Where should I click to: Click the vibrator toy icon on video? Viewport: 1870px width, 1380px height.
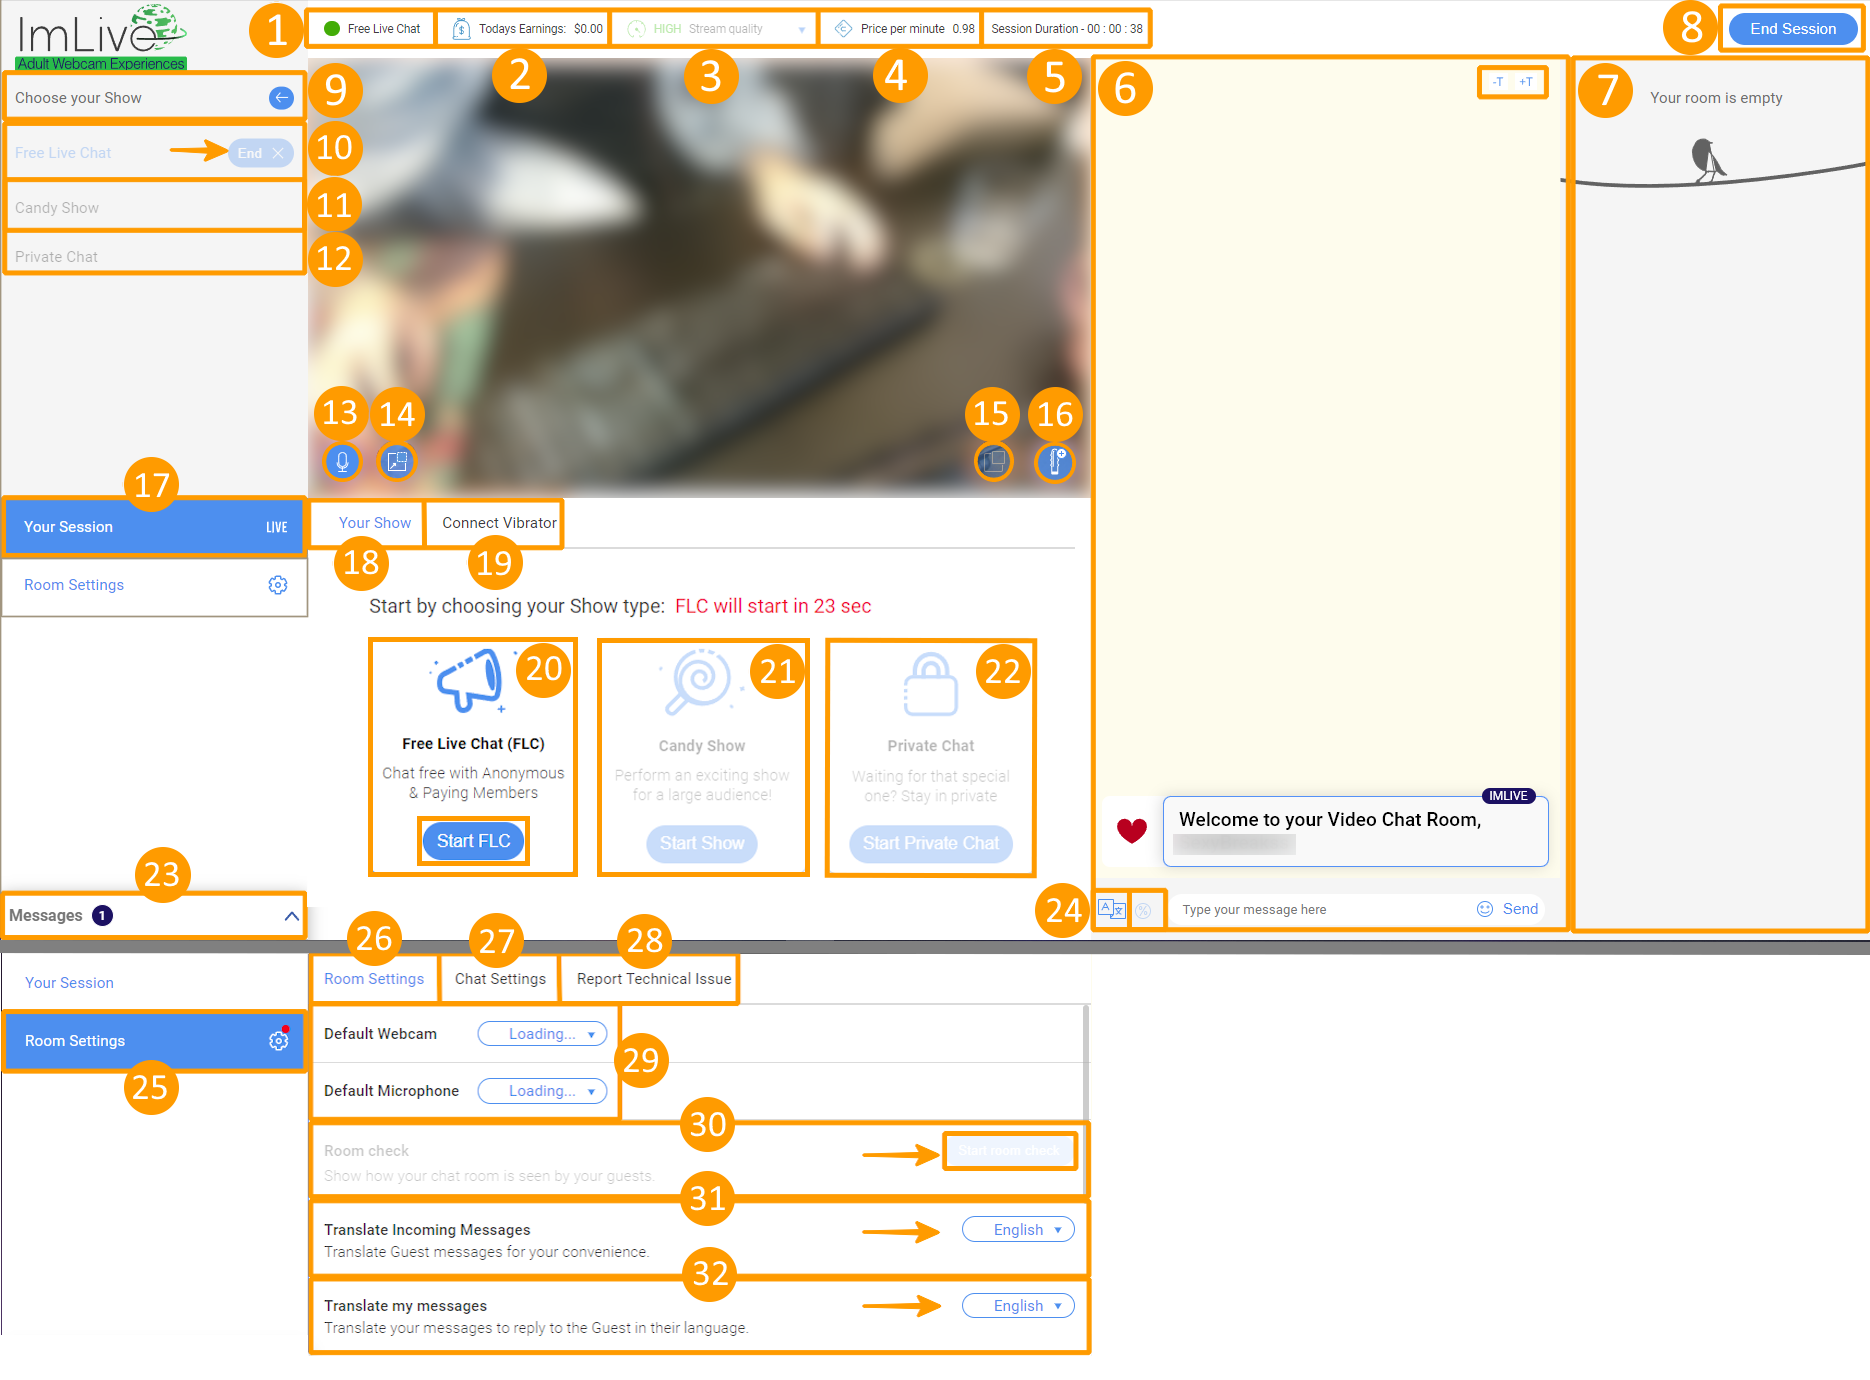pos(1055,462)
